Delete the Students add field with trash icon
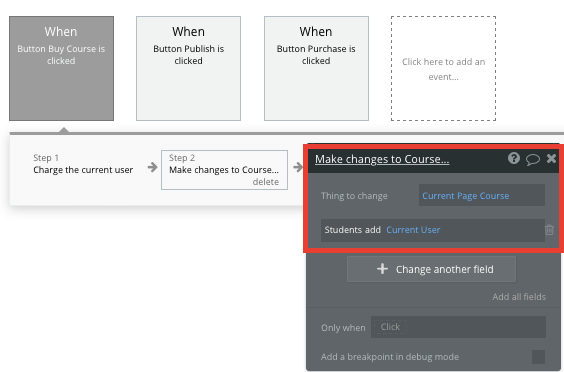Screen dimensions: 564x372 point(549,230)
